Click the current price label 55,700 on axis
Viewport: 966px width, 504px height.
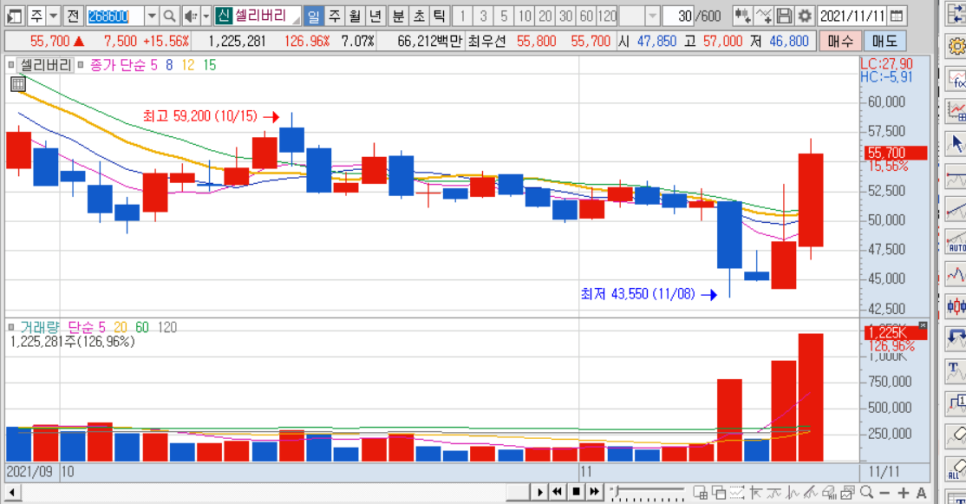click(896, 152)
